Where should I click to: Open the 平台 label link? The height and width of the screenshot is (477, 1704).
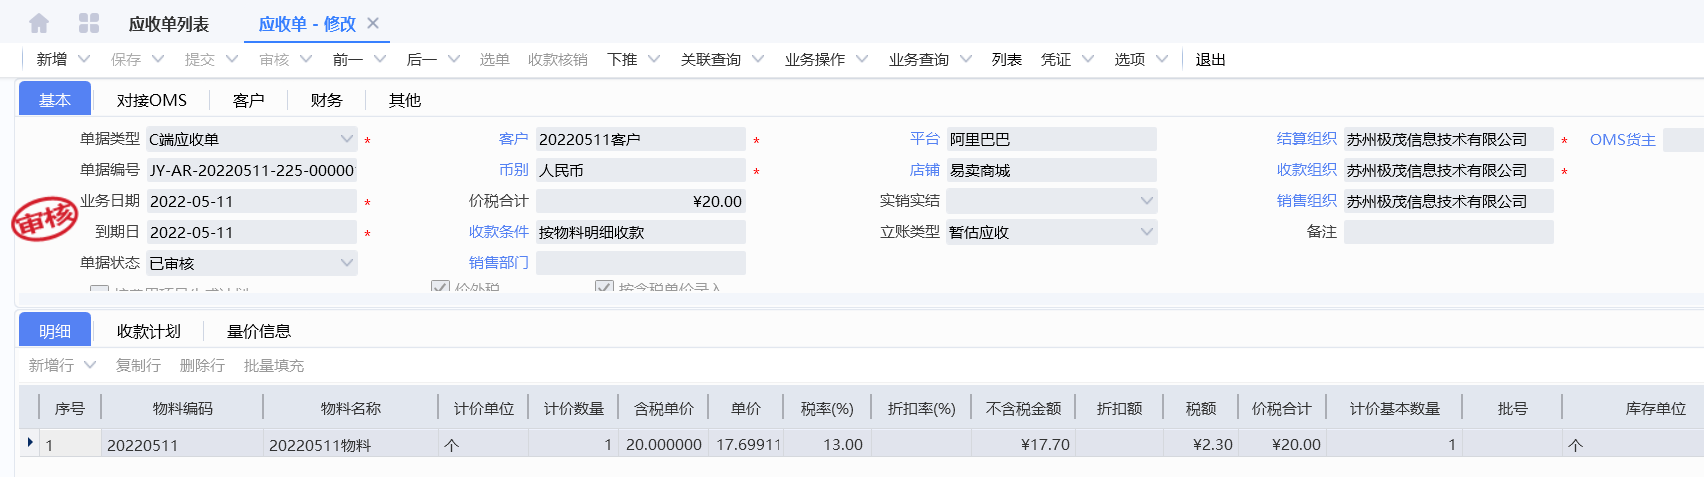(925, 139)
